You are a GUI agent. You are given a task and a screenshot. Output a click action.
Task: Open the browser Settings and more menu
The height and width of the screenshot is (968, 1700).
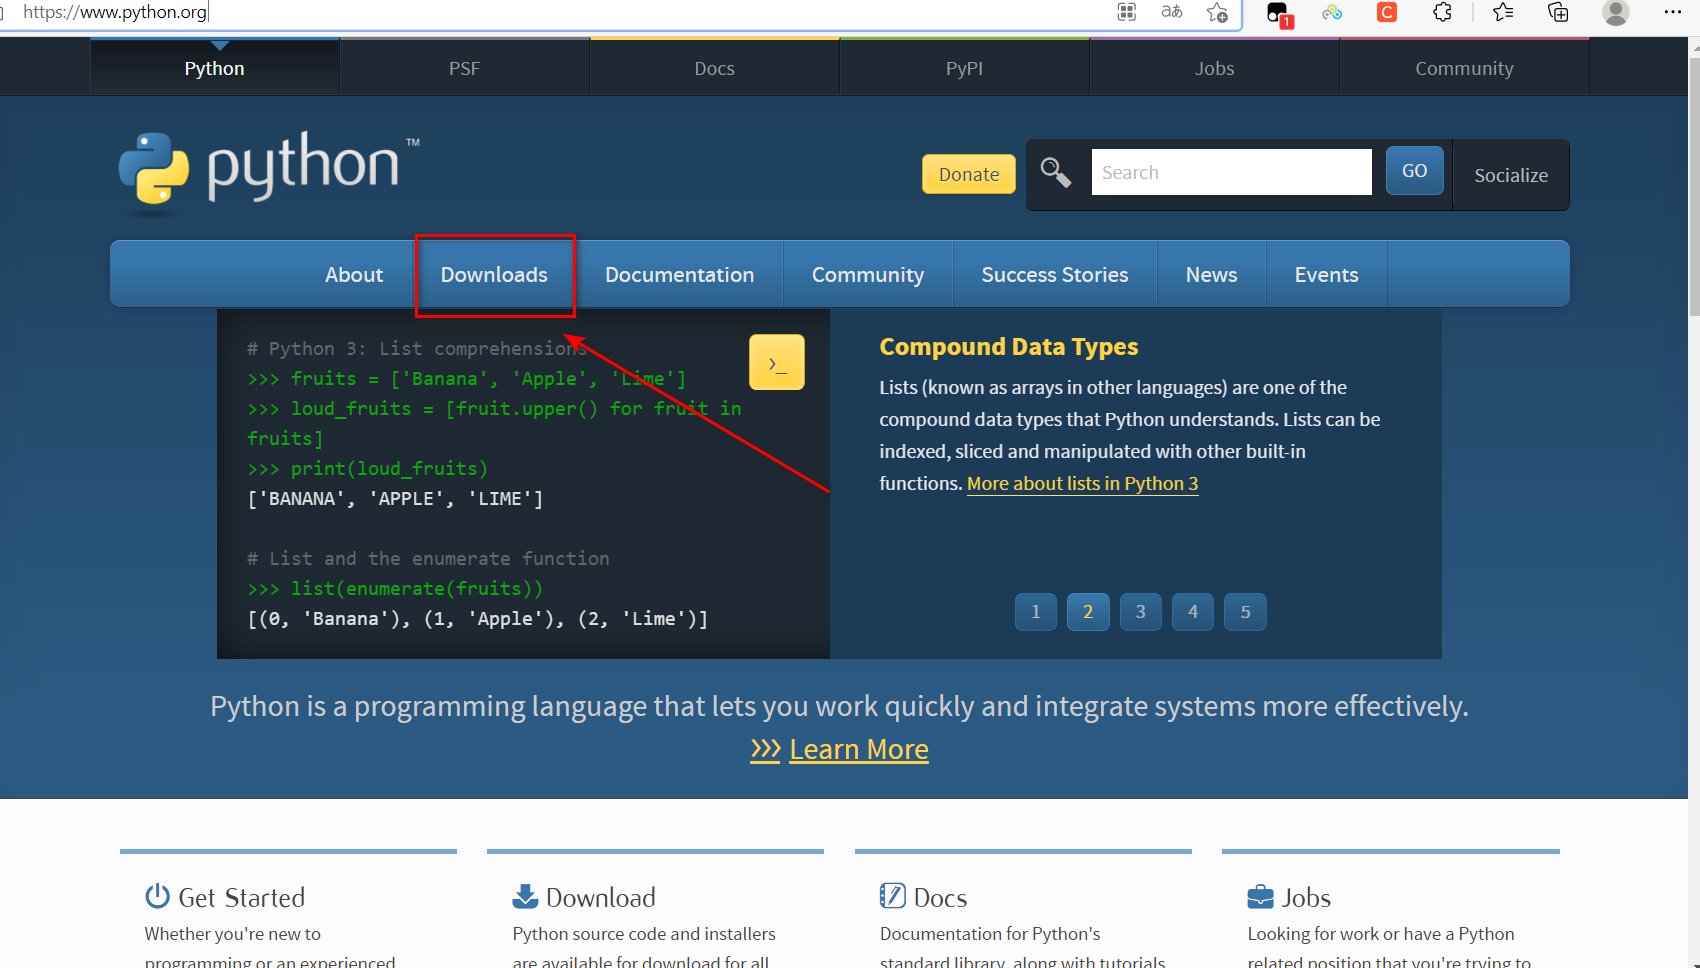(x=1673, y=12)
